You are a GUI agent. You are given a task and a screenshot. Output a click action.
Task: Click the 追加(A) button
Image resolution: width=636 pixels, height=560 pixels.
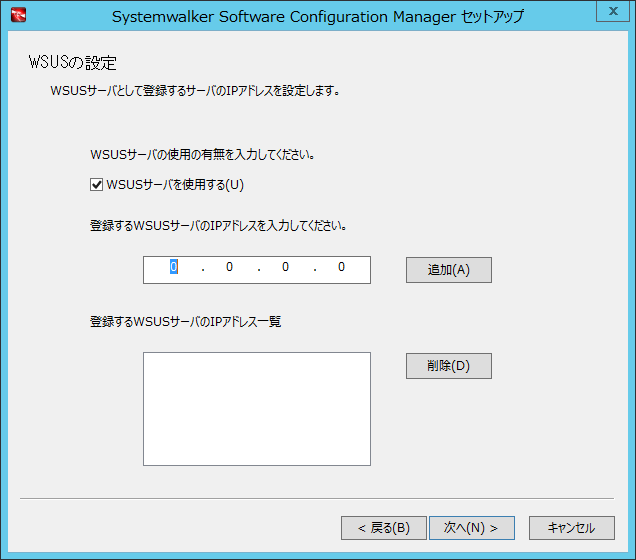[449, 270]
